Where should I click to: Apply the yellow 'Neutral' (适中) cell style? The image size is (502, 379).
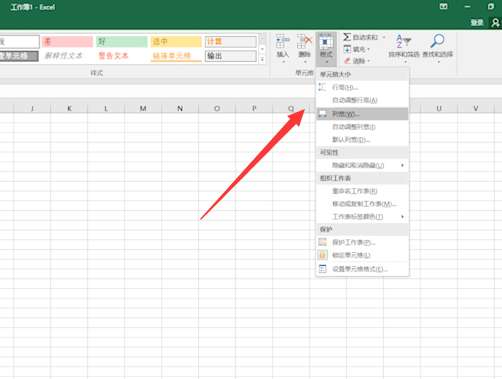point(176,41)
